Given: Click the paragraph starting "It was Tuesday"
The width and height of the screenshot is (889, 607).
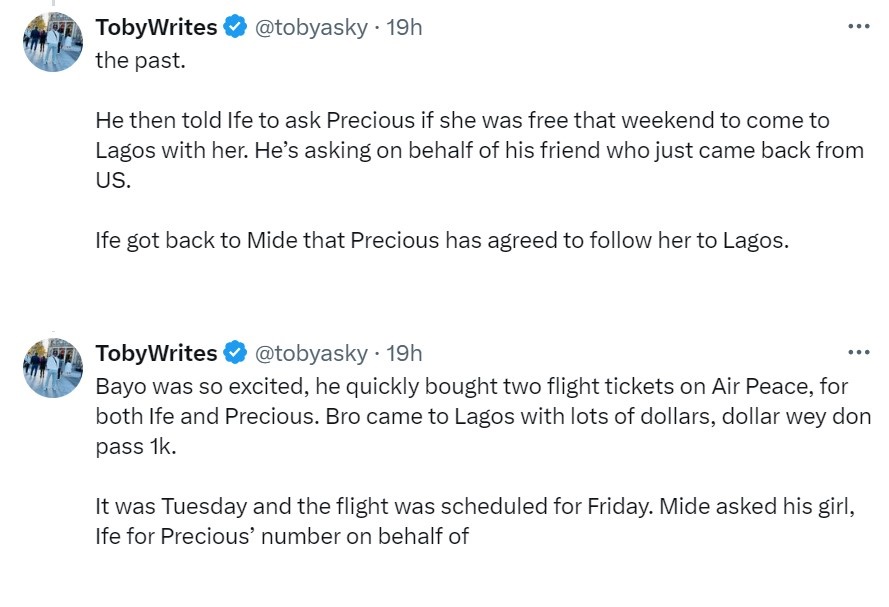Looking at the screenshot, I should tap(475, 521).
